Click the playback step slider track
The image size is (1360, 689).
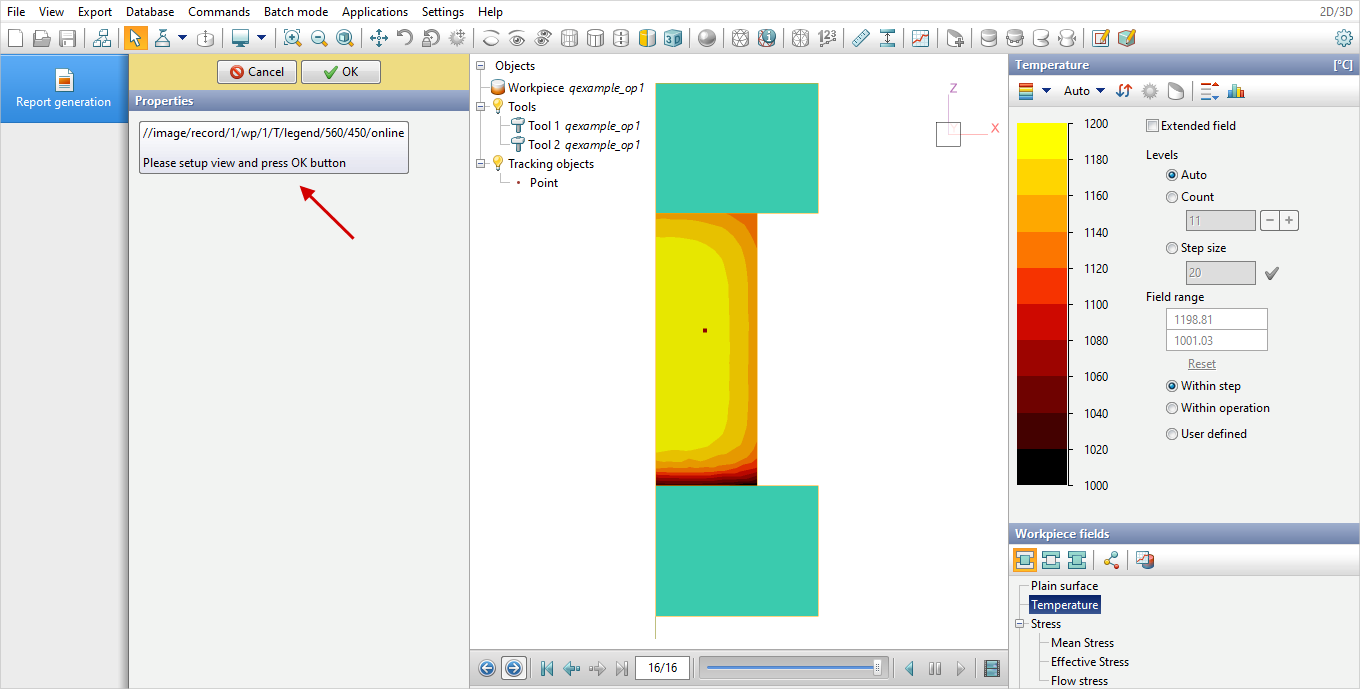click(x=790, y=668)
